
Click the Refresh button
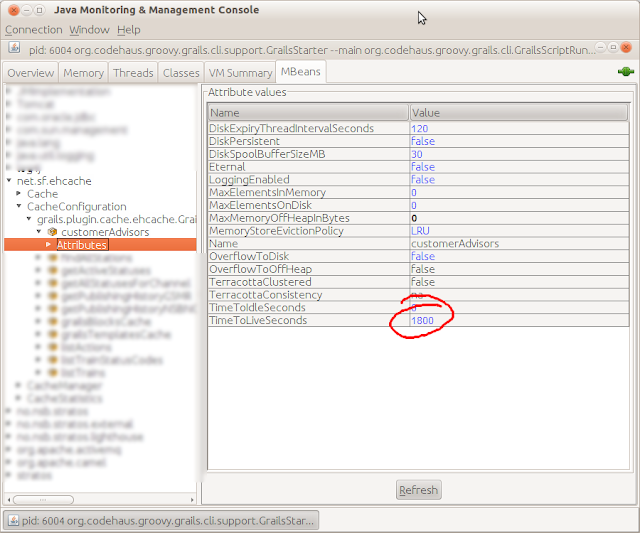[418, 490]
